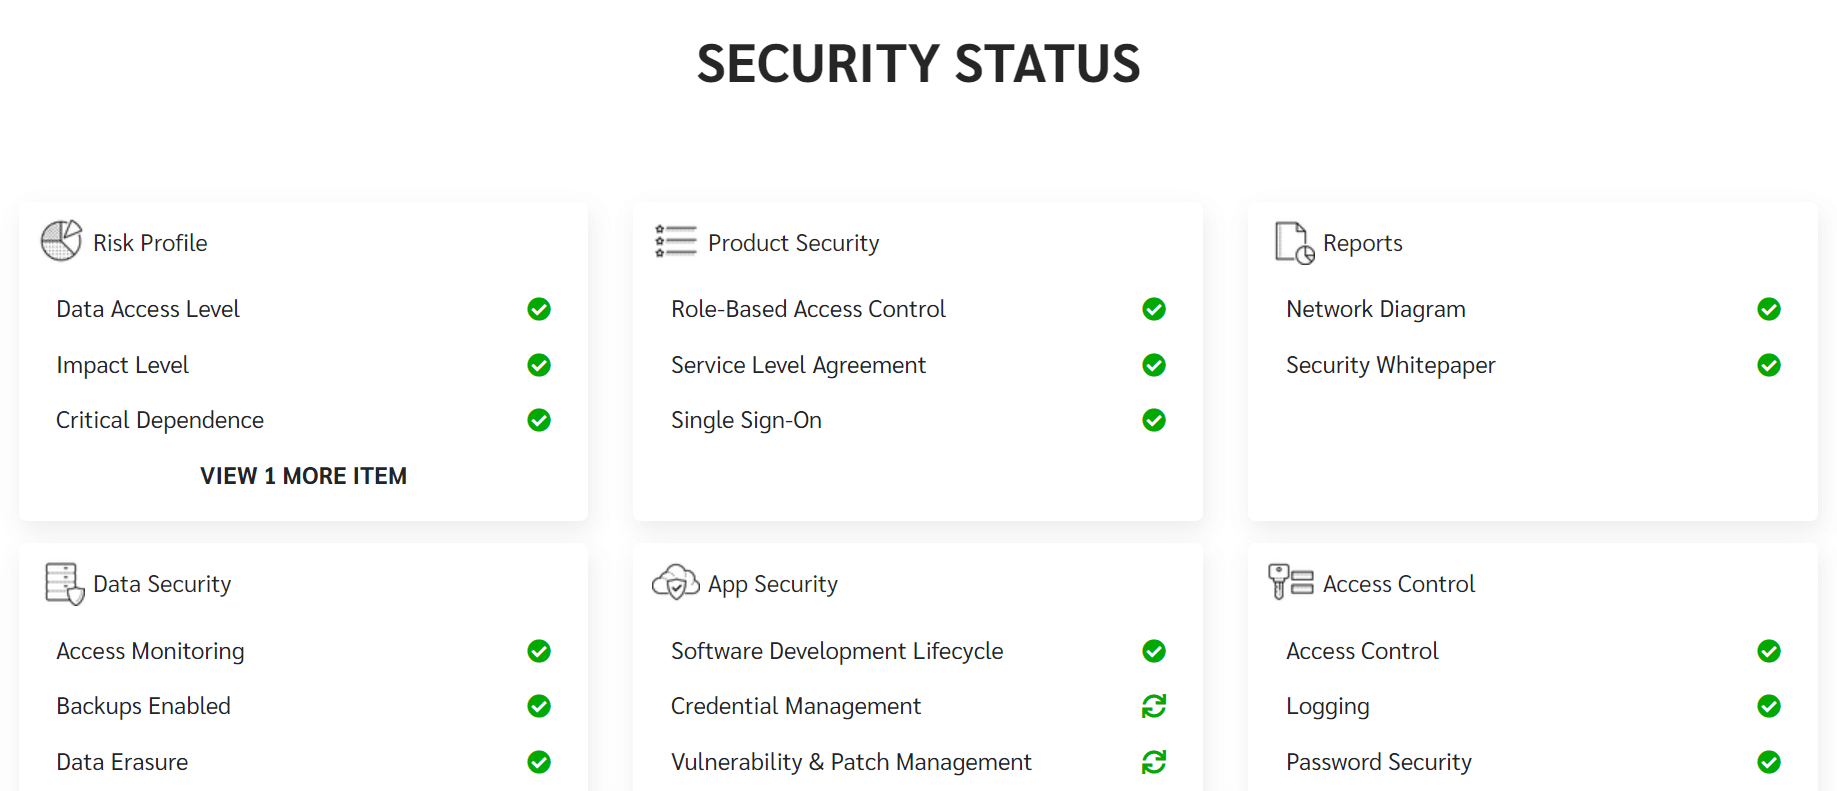Image resolution: width=1837 pixels, height=791 pixels.
Task: Click green check next to Service Level Agreement
Action: click(x=1154, y=365)
